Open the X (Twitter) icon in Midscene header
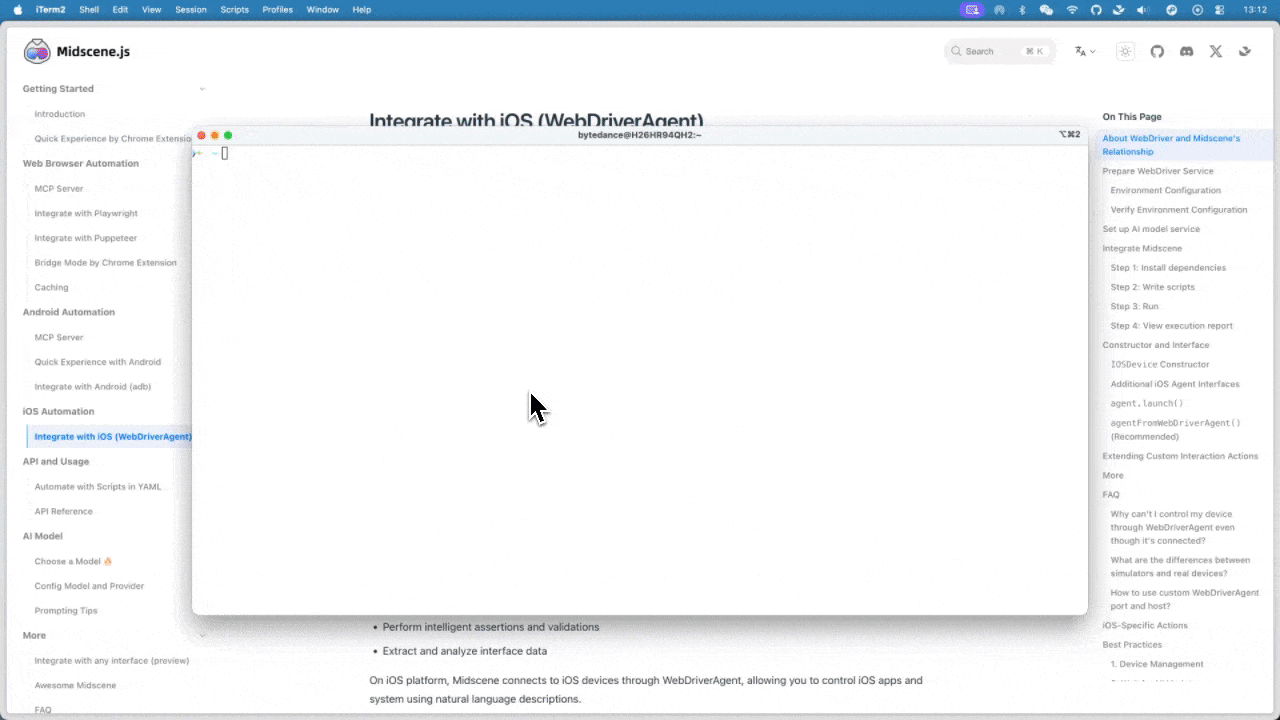 (x=1216, y=51)
